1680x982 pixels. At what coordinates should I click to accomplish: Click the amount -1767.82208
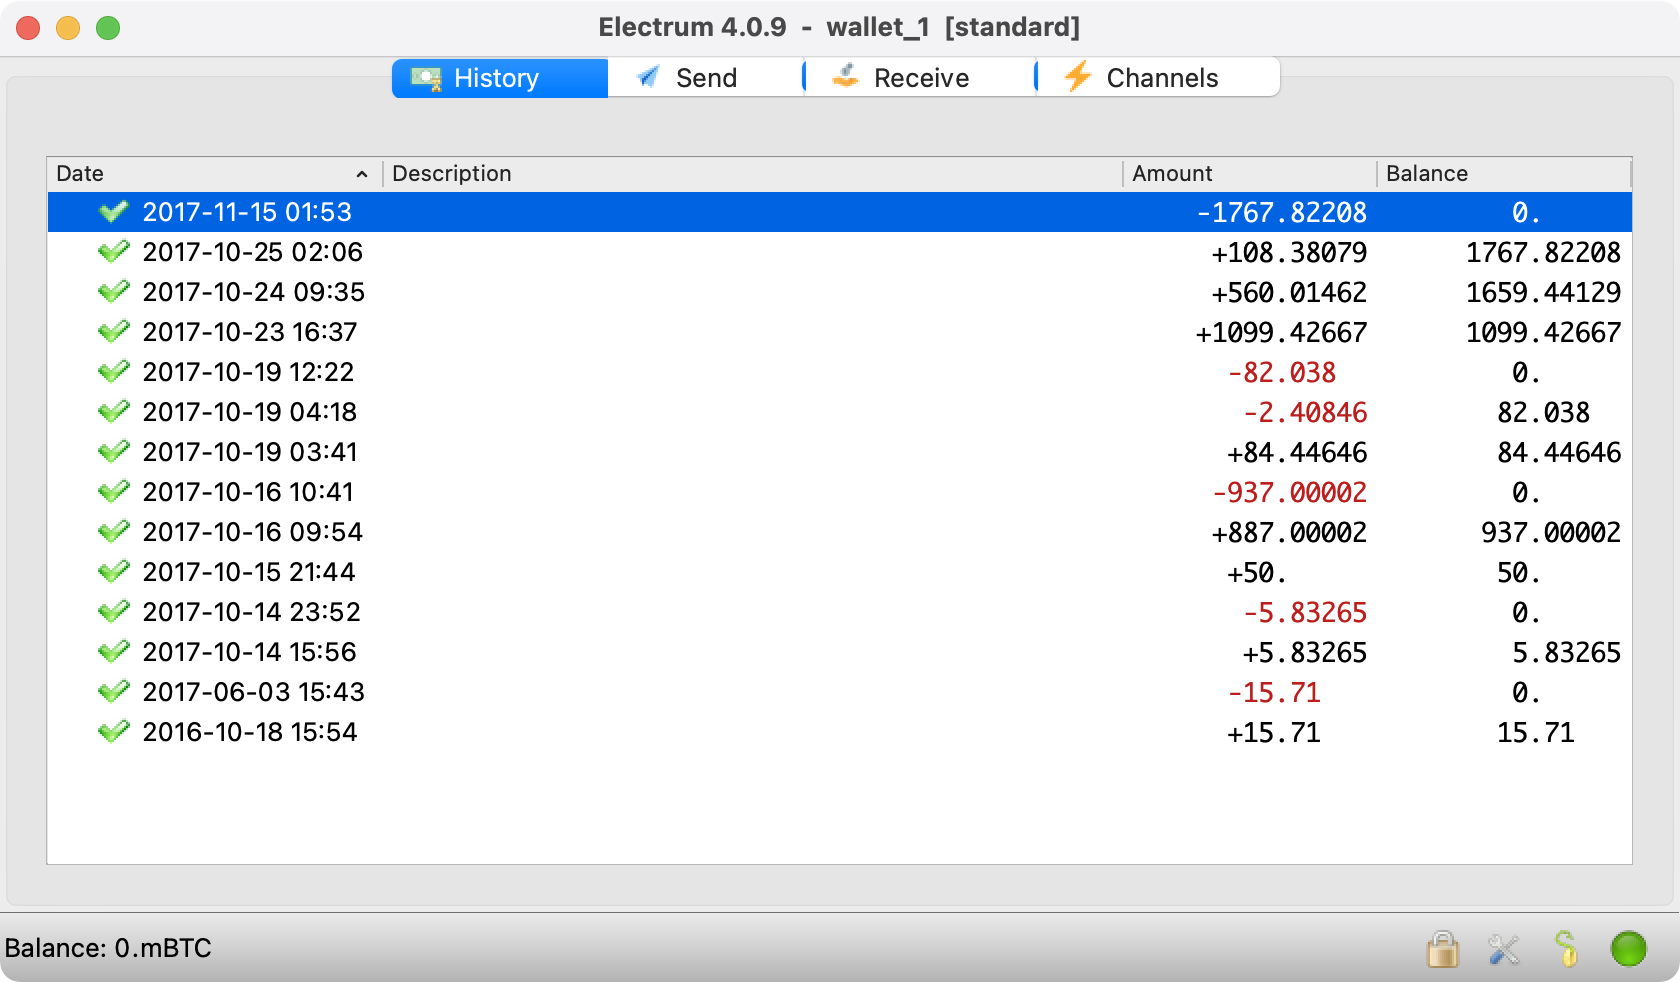tap(1282, 212)
